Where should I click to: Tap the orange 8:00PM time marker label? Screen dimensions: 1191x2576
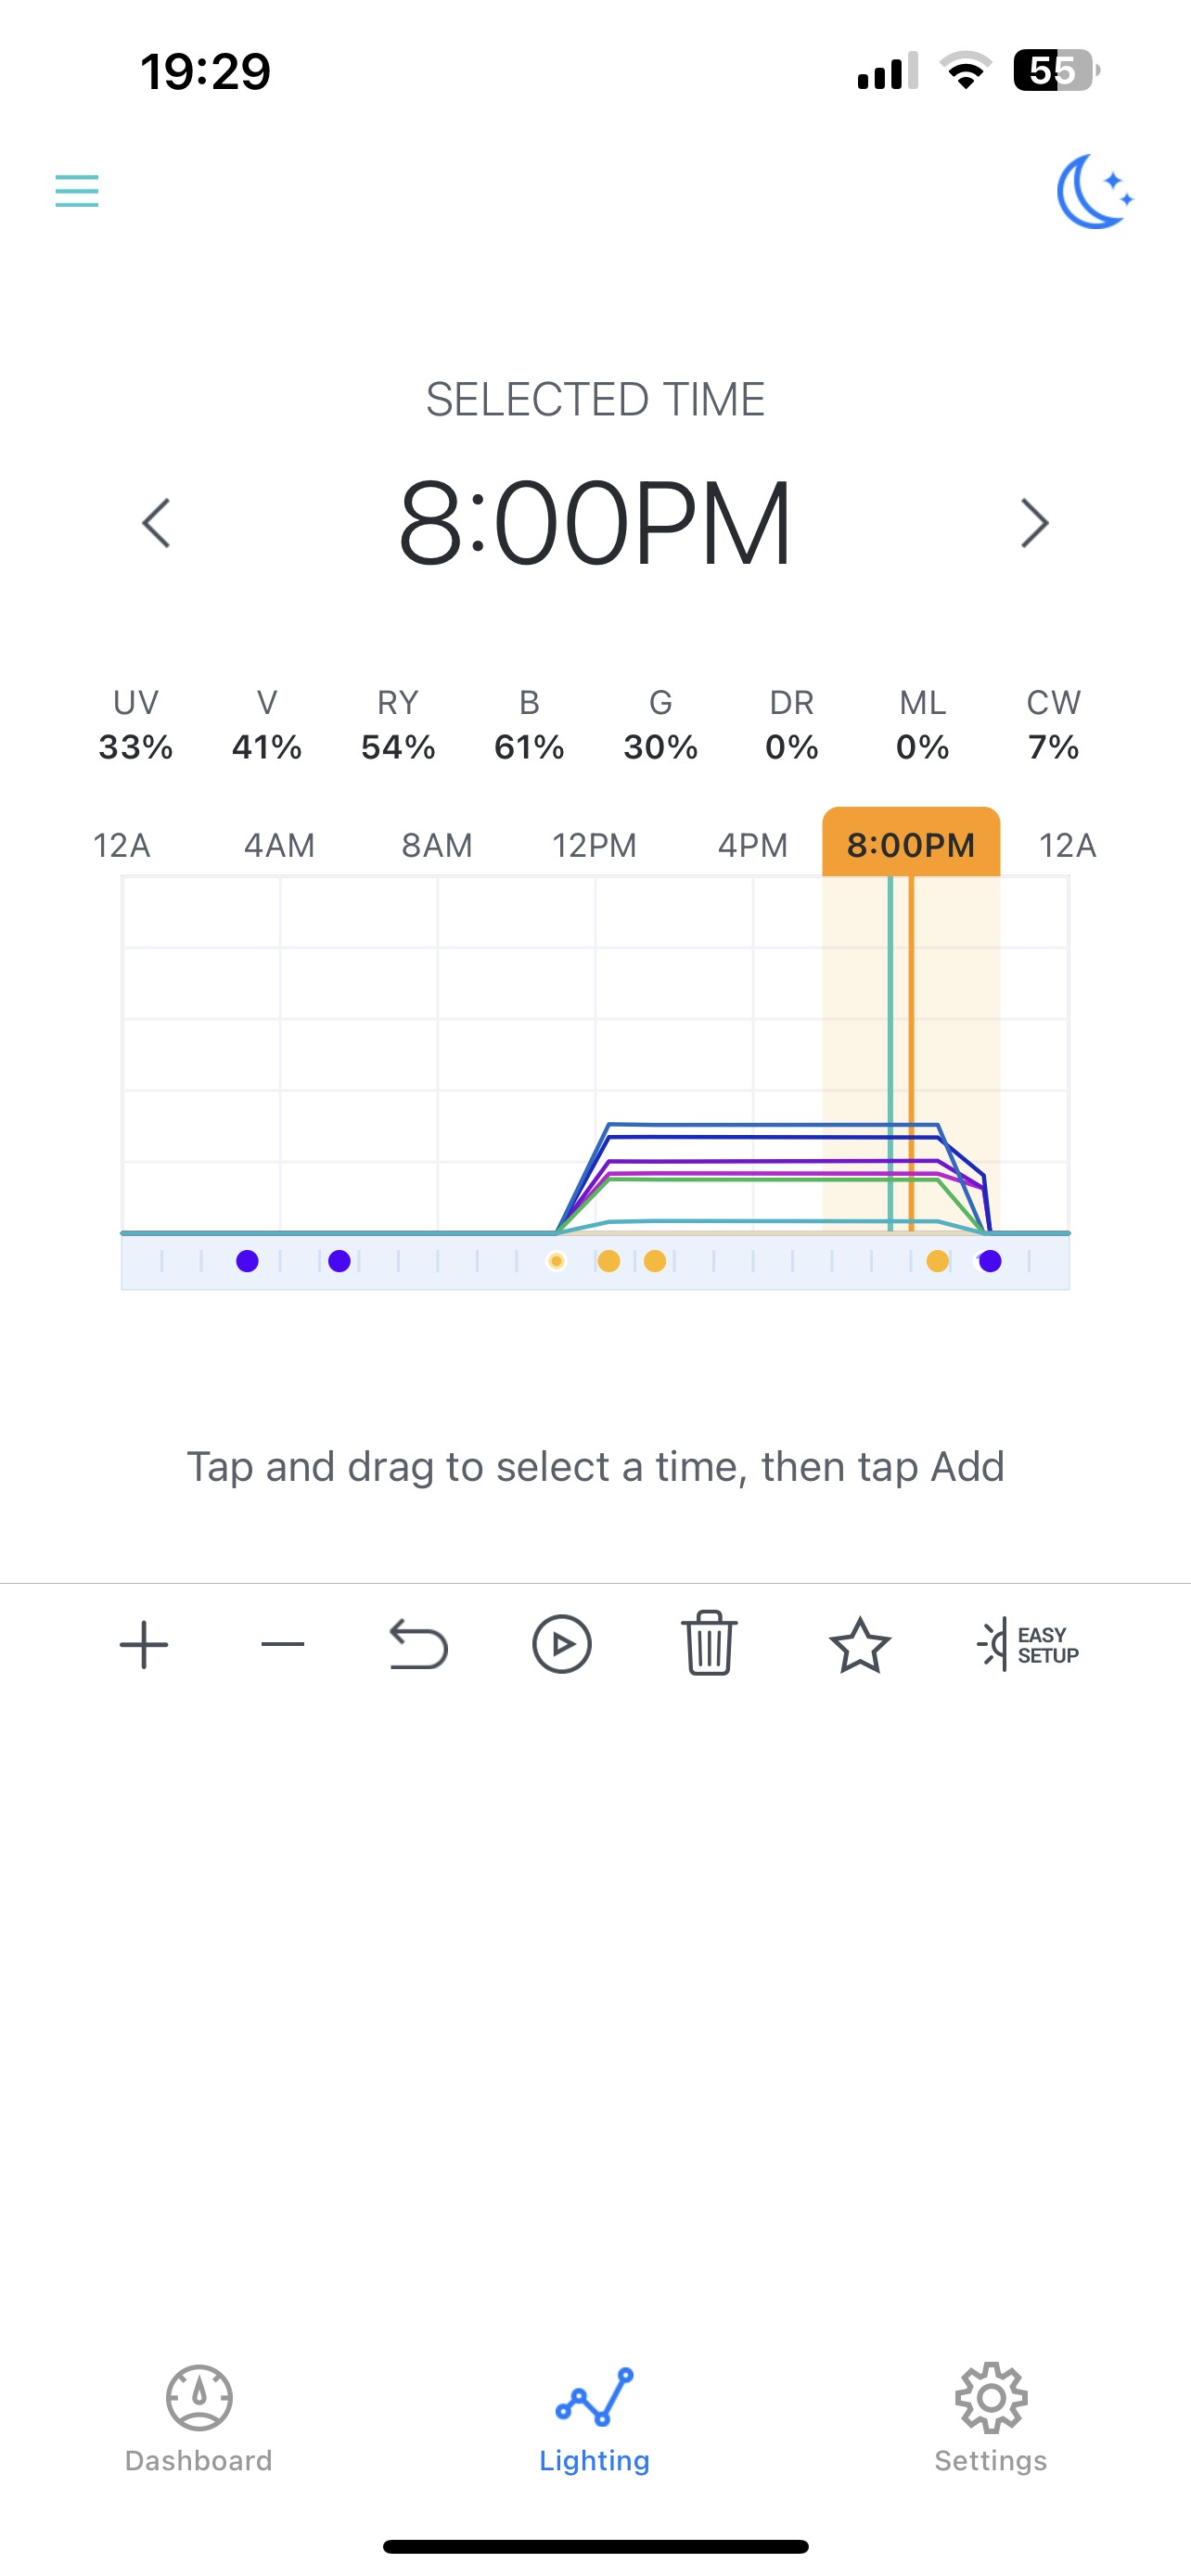point(910,845)
